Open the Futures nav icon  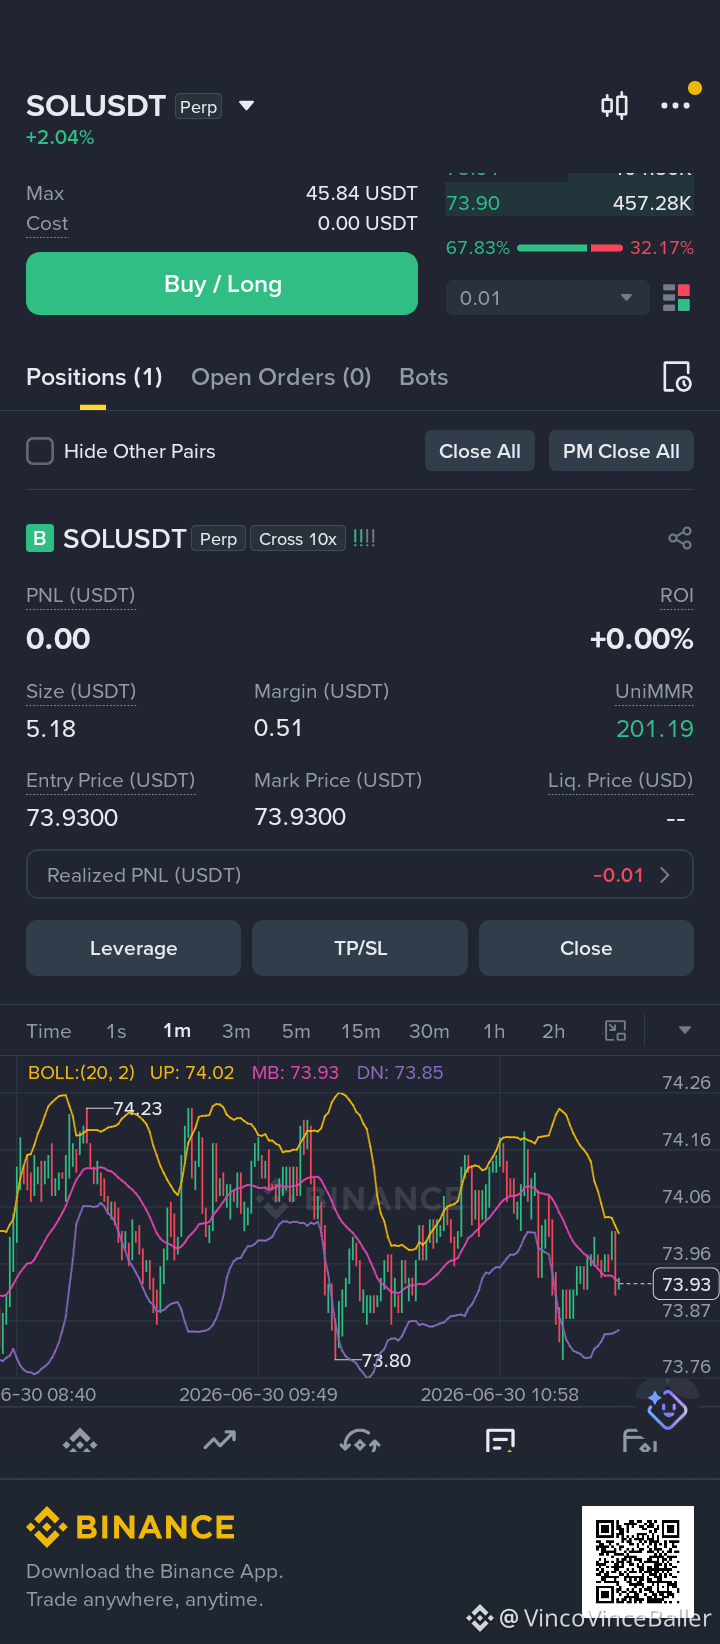click(500, 1441)
